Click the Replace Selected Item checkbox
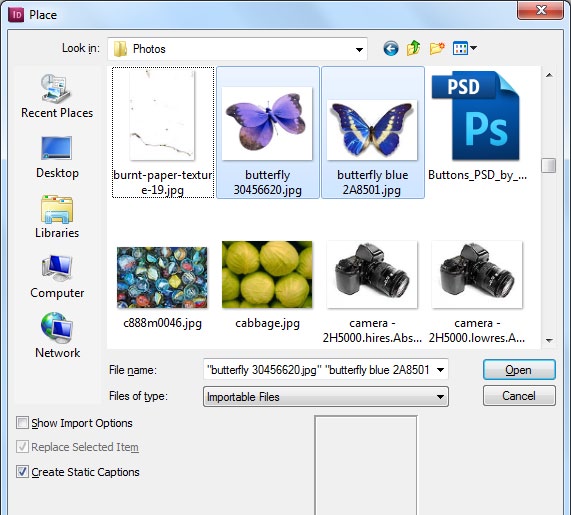571x515 pixels. pyautogui.click(x=22, y=447)
